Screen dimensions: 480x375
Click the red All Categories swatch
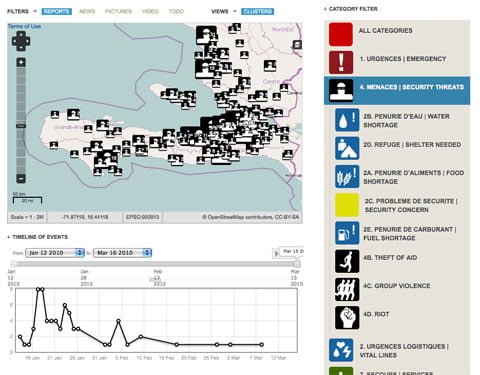click(341, 34)
